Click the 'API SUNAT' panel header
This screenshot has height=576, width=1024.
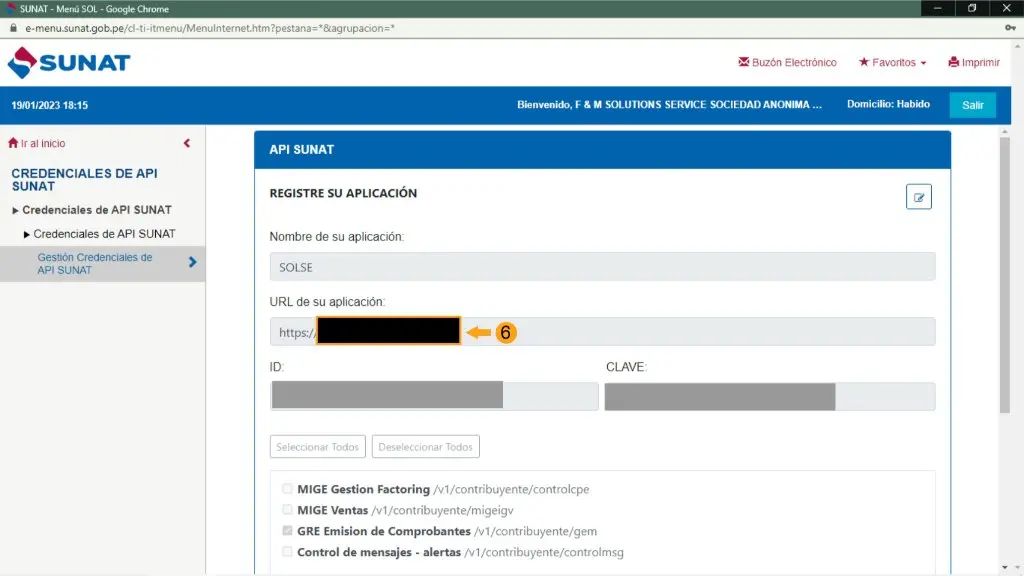[602, 150]
